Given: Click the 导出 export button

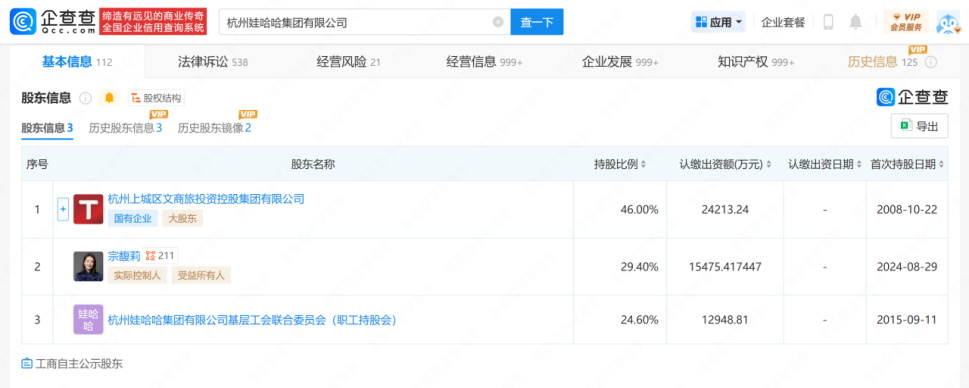Looking at the screenshot, I should point(919,126).
